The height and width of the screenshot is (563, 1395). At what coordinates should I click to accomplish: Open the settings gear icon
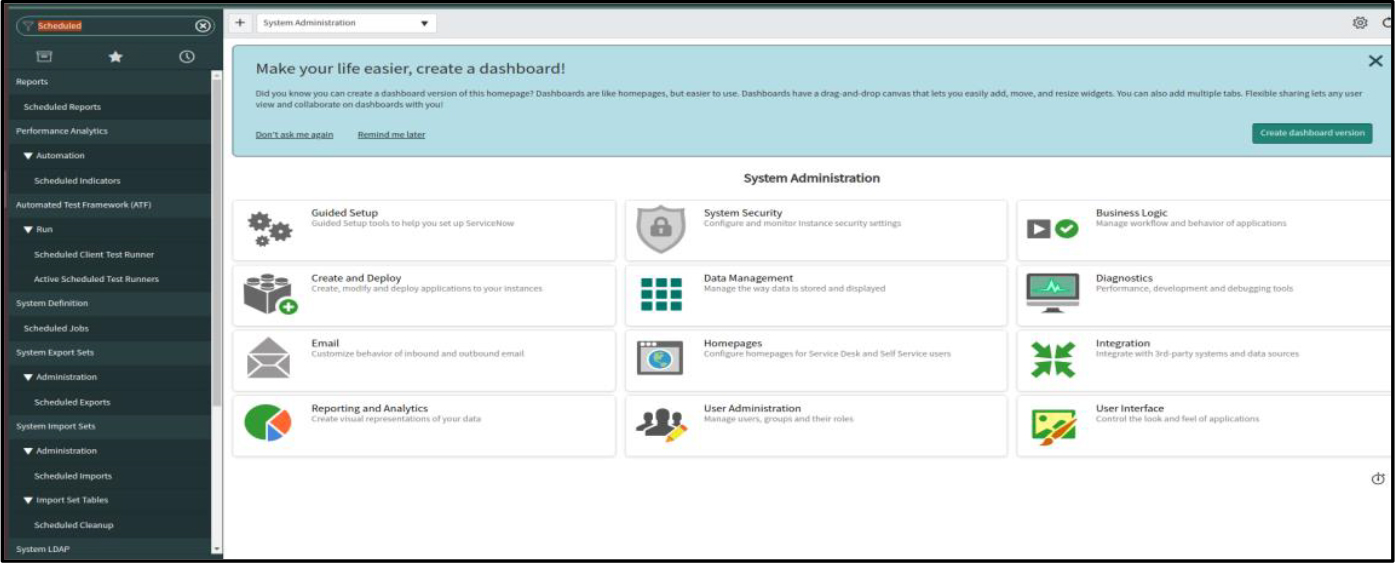(1360, 23)
